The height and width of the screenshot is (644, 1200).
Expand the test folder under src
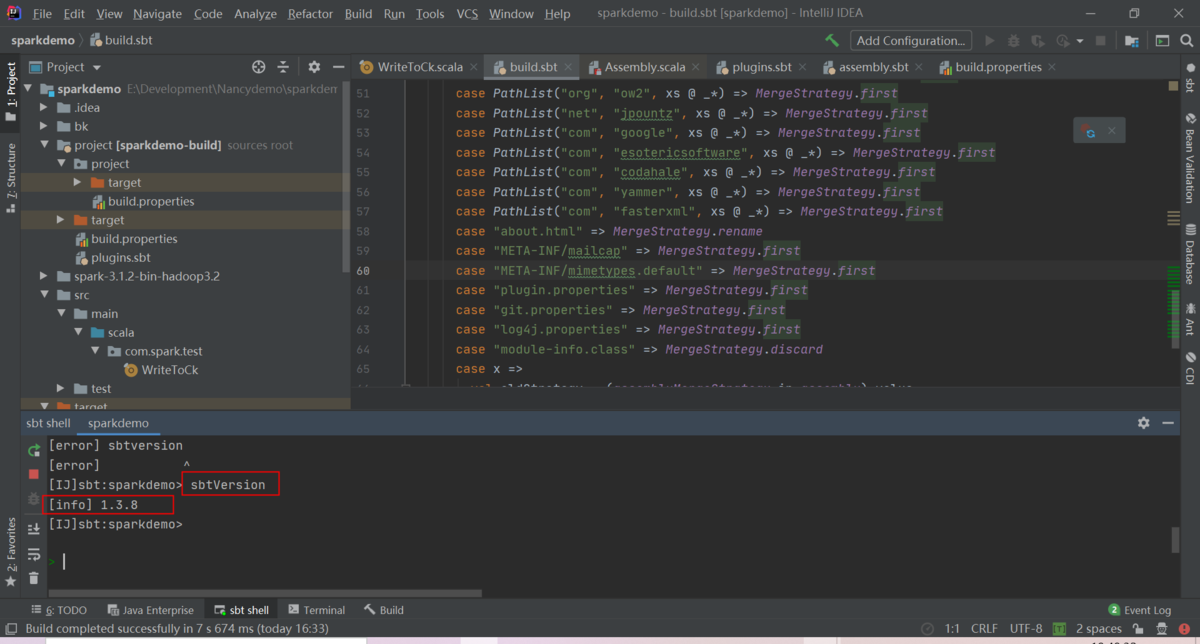click(61, 388)
